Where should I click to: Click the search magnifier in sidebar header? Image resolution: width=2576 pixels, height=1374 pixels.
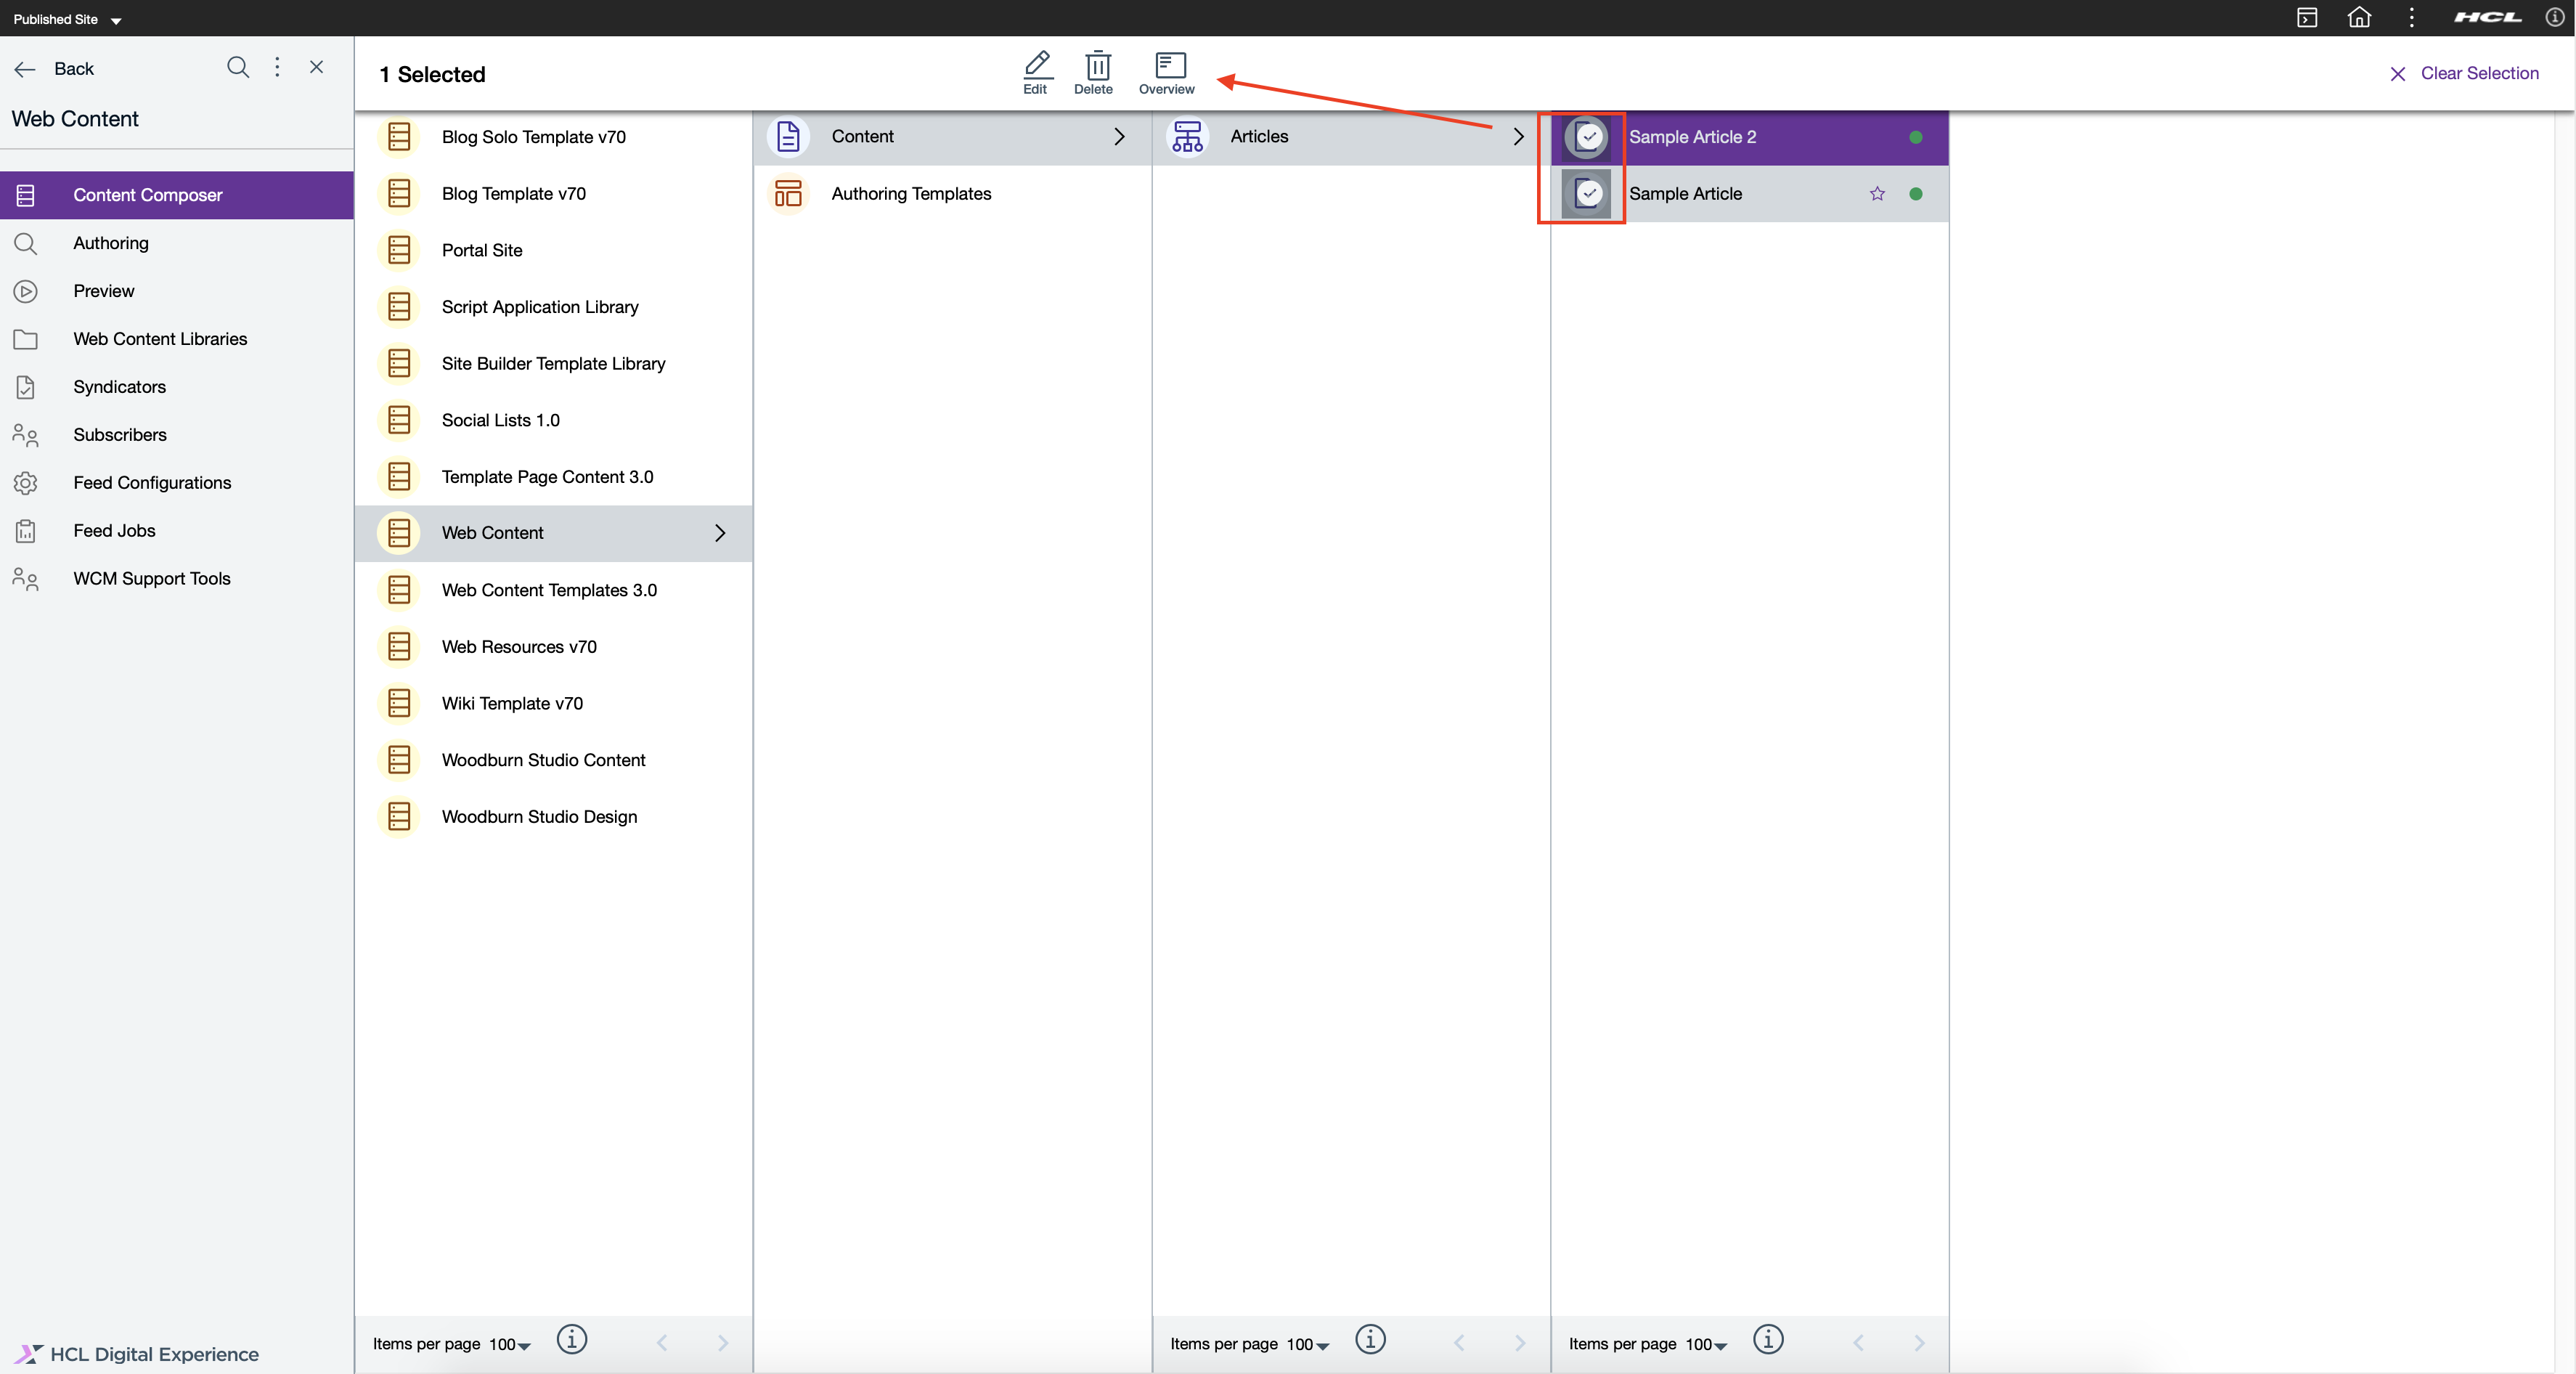tap(238, 67)
